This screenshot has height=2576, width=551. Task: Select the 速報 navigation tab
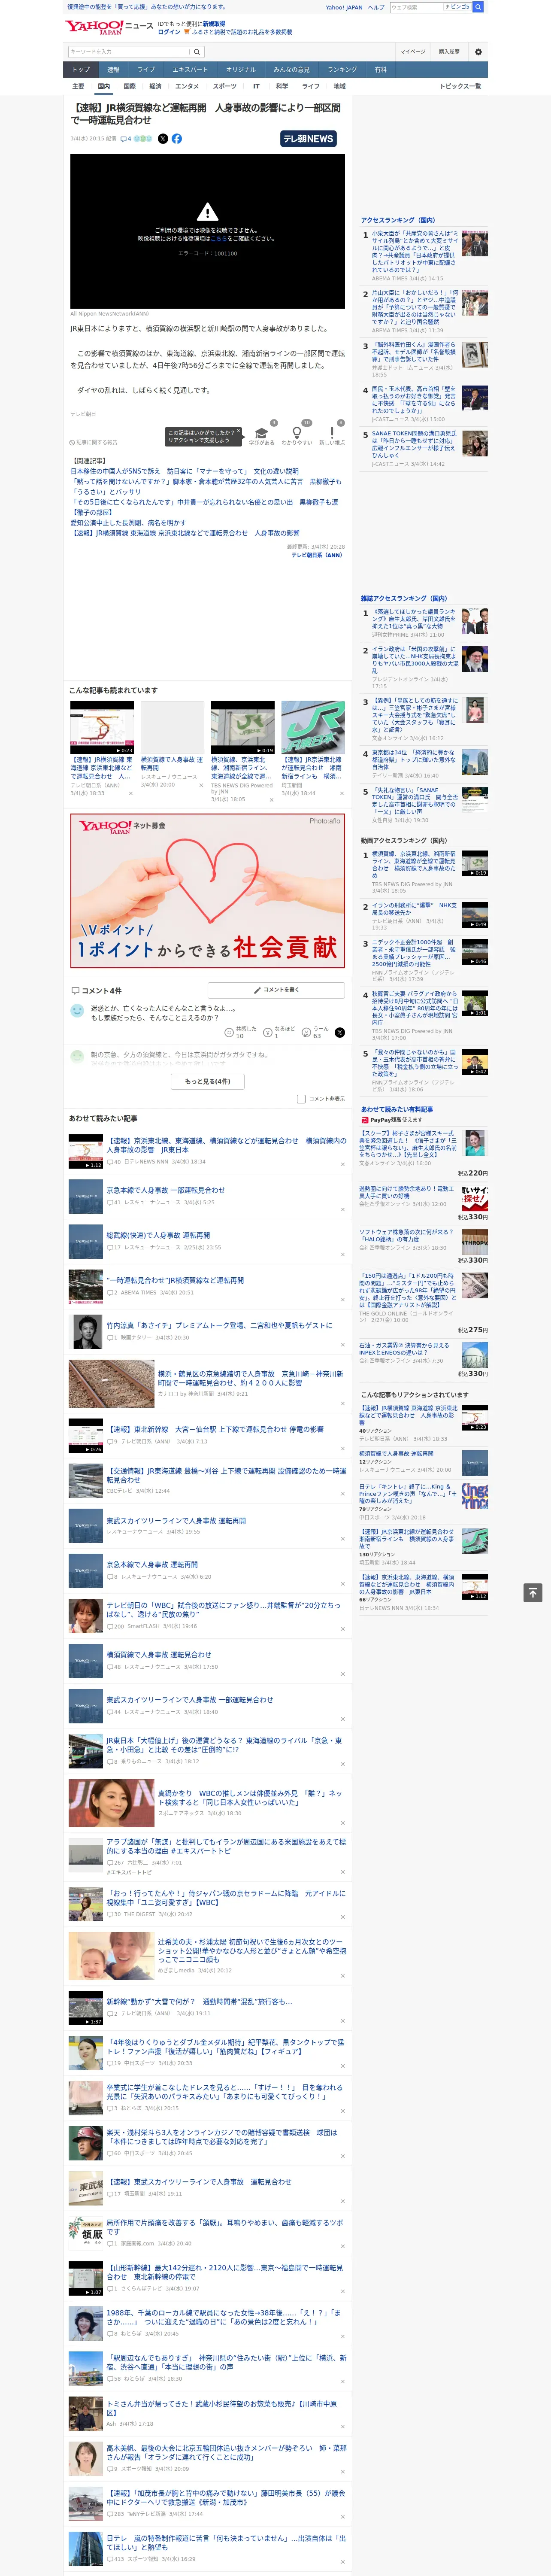click(113, 70)
